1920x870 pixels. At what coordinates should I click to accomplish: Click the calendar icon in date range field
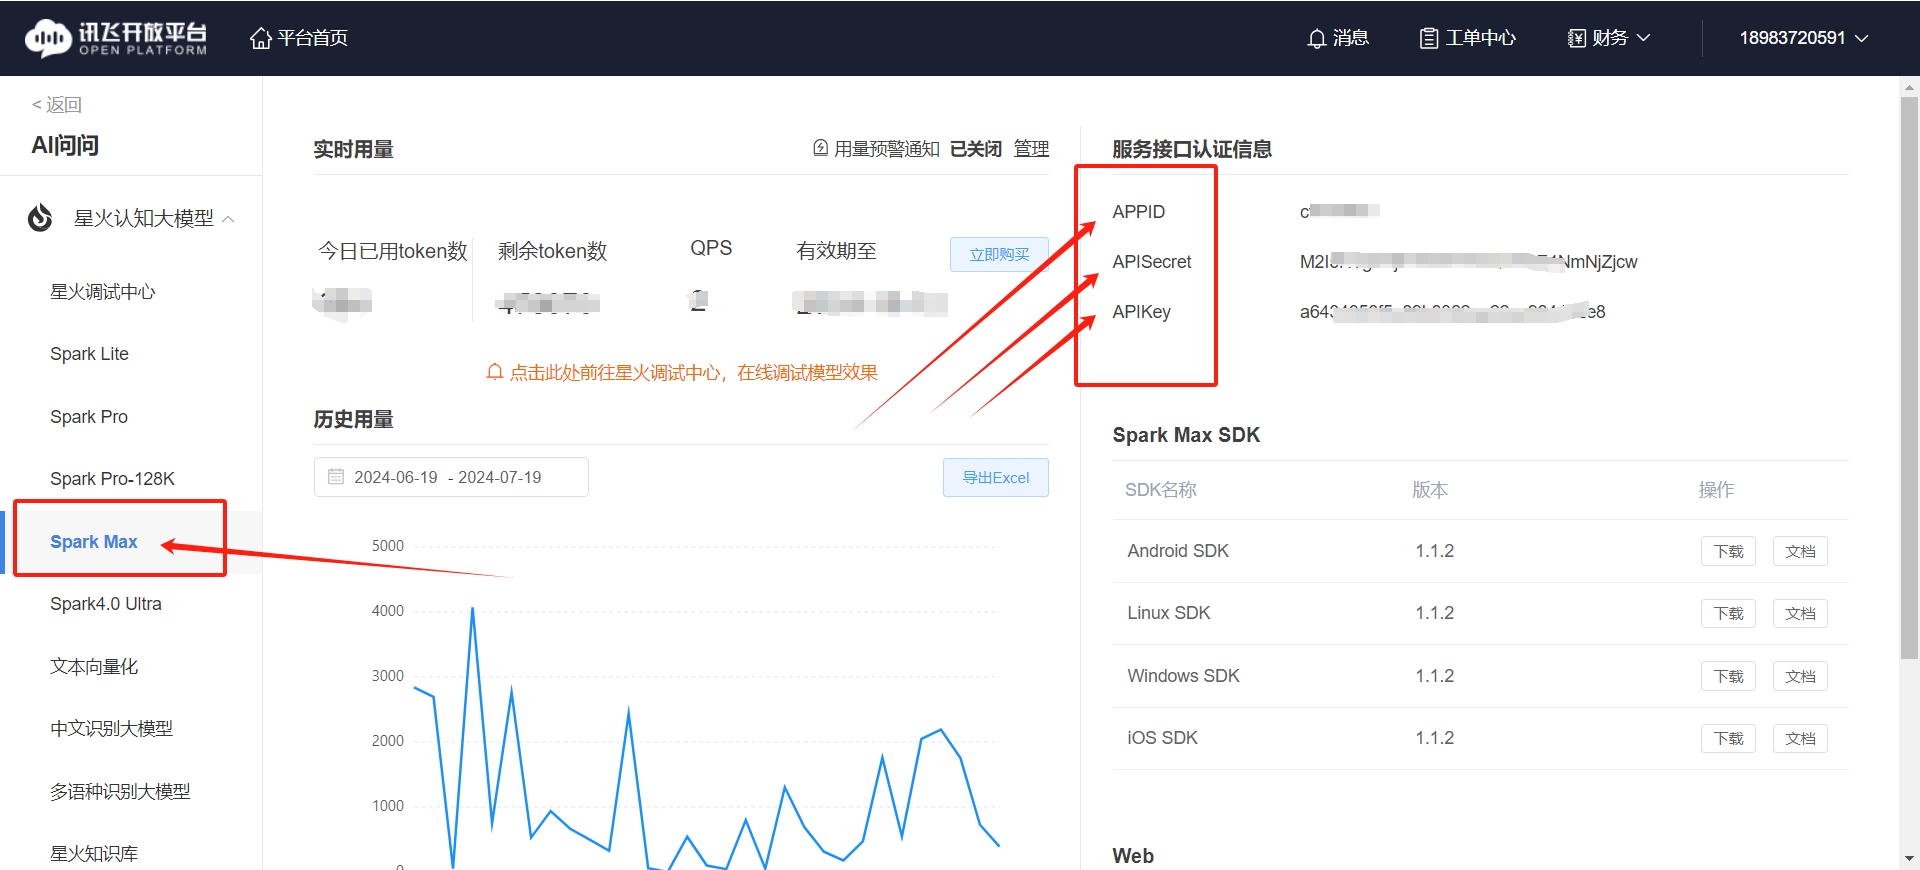336,477
